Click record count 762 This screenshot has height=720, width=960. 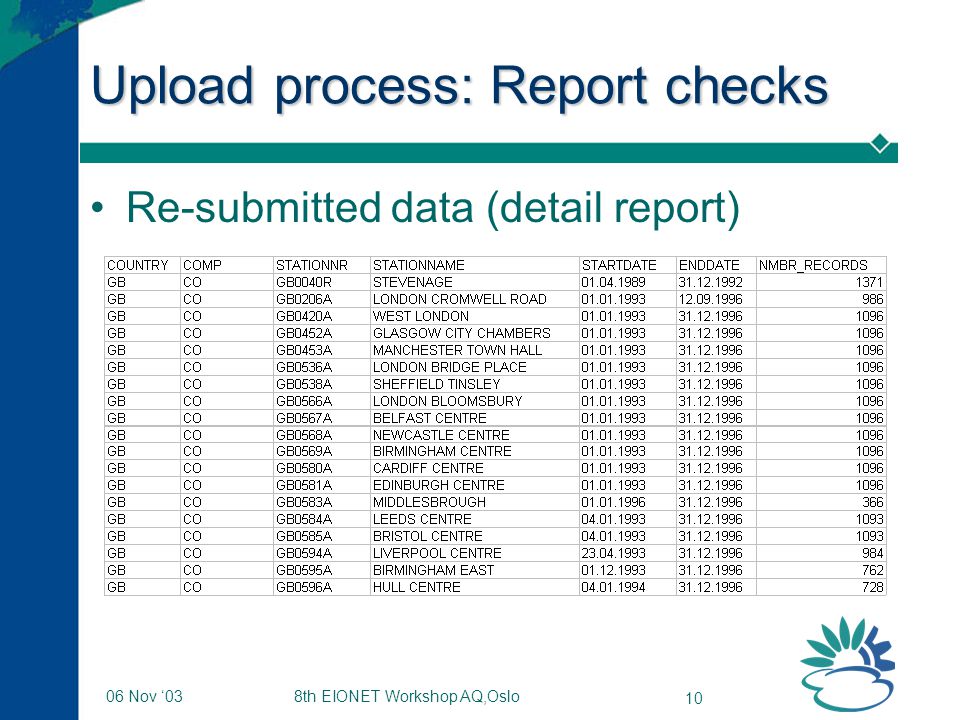tap(872, 571)
